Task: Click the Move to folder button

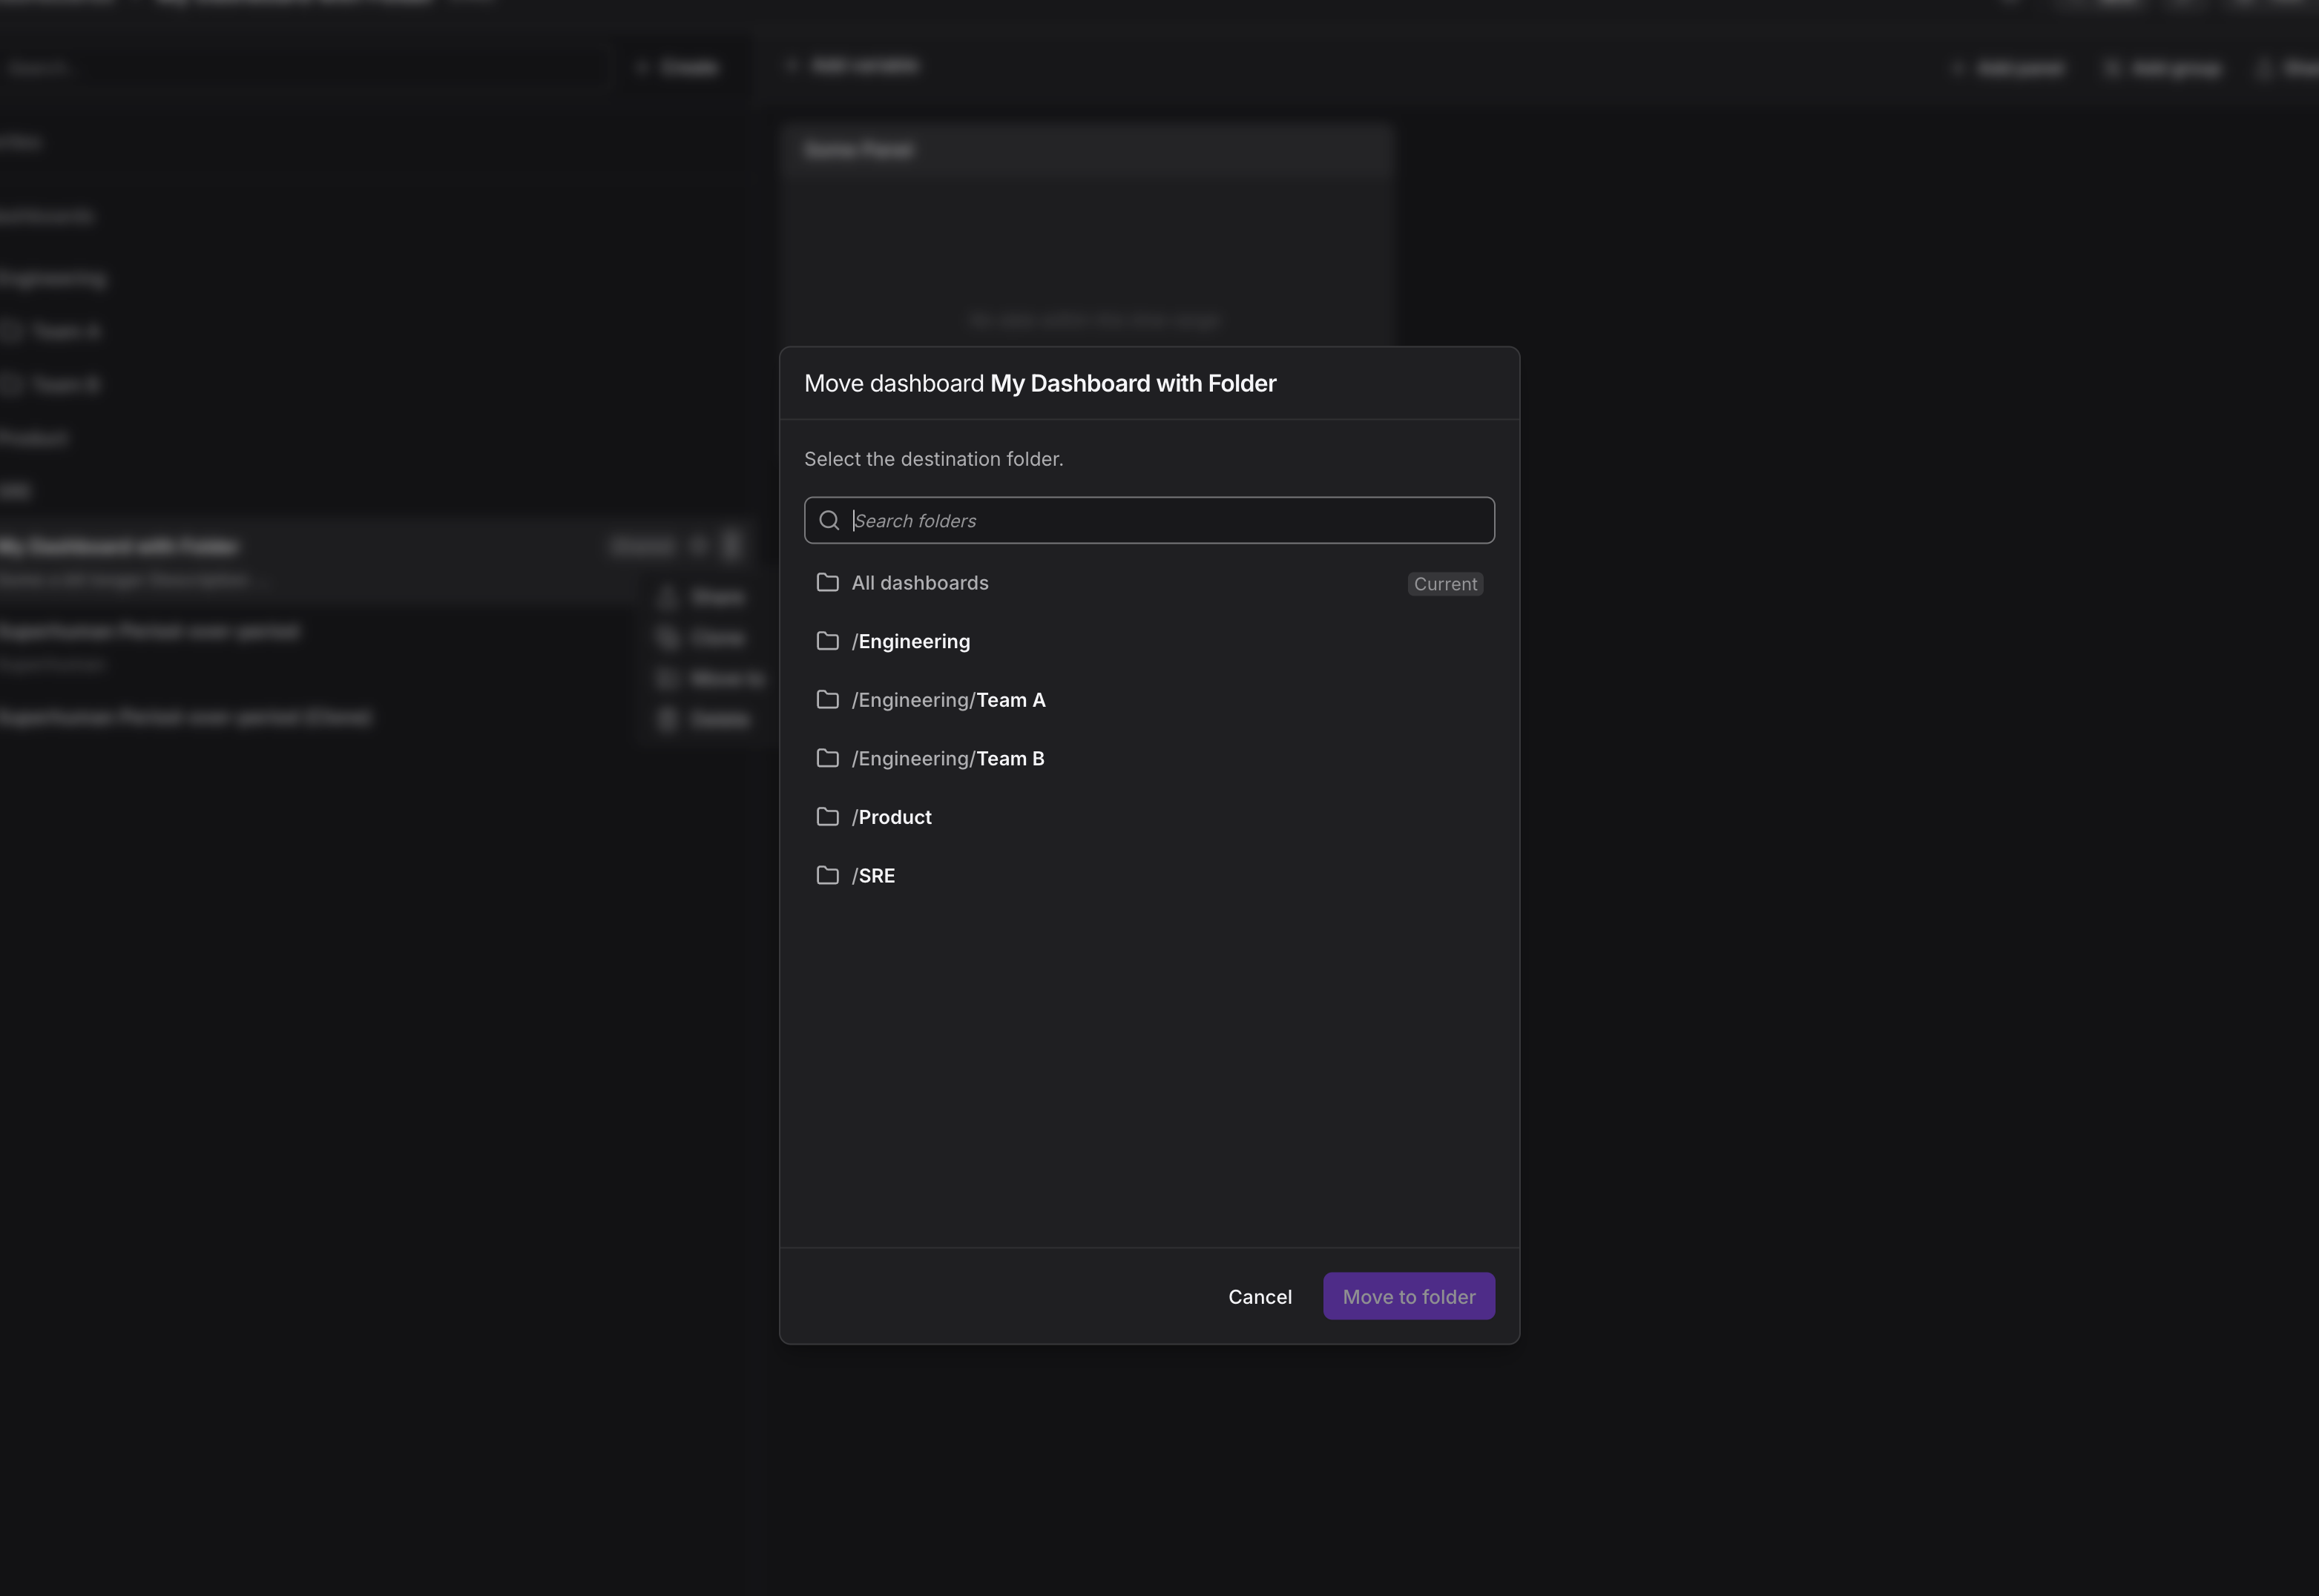Action: tap(1408, 1296)
